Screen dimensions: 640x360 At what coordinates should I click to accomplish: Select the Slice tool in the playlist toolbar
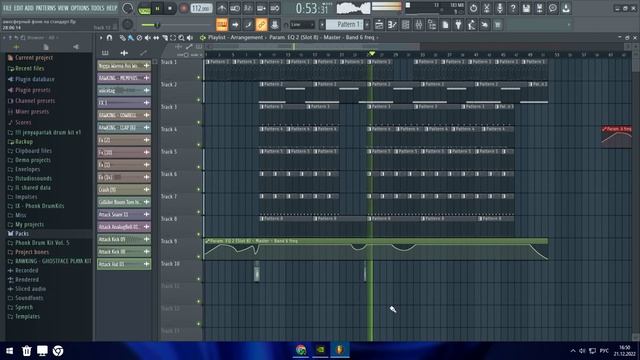pos(164,38)
